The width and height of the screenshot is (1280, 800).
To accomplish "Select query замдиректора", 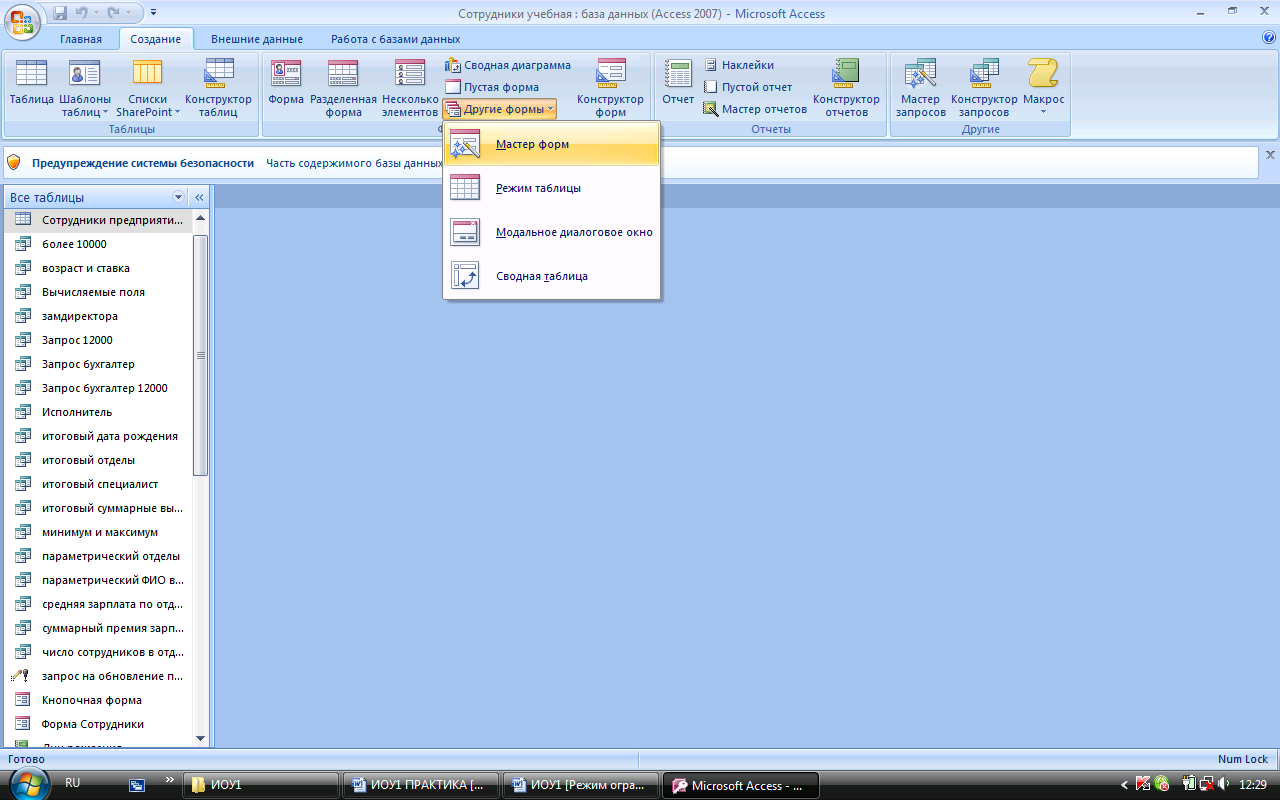I will (x=100, y=316).
